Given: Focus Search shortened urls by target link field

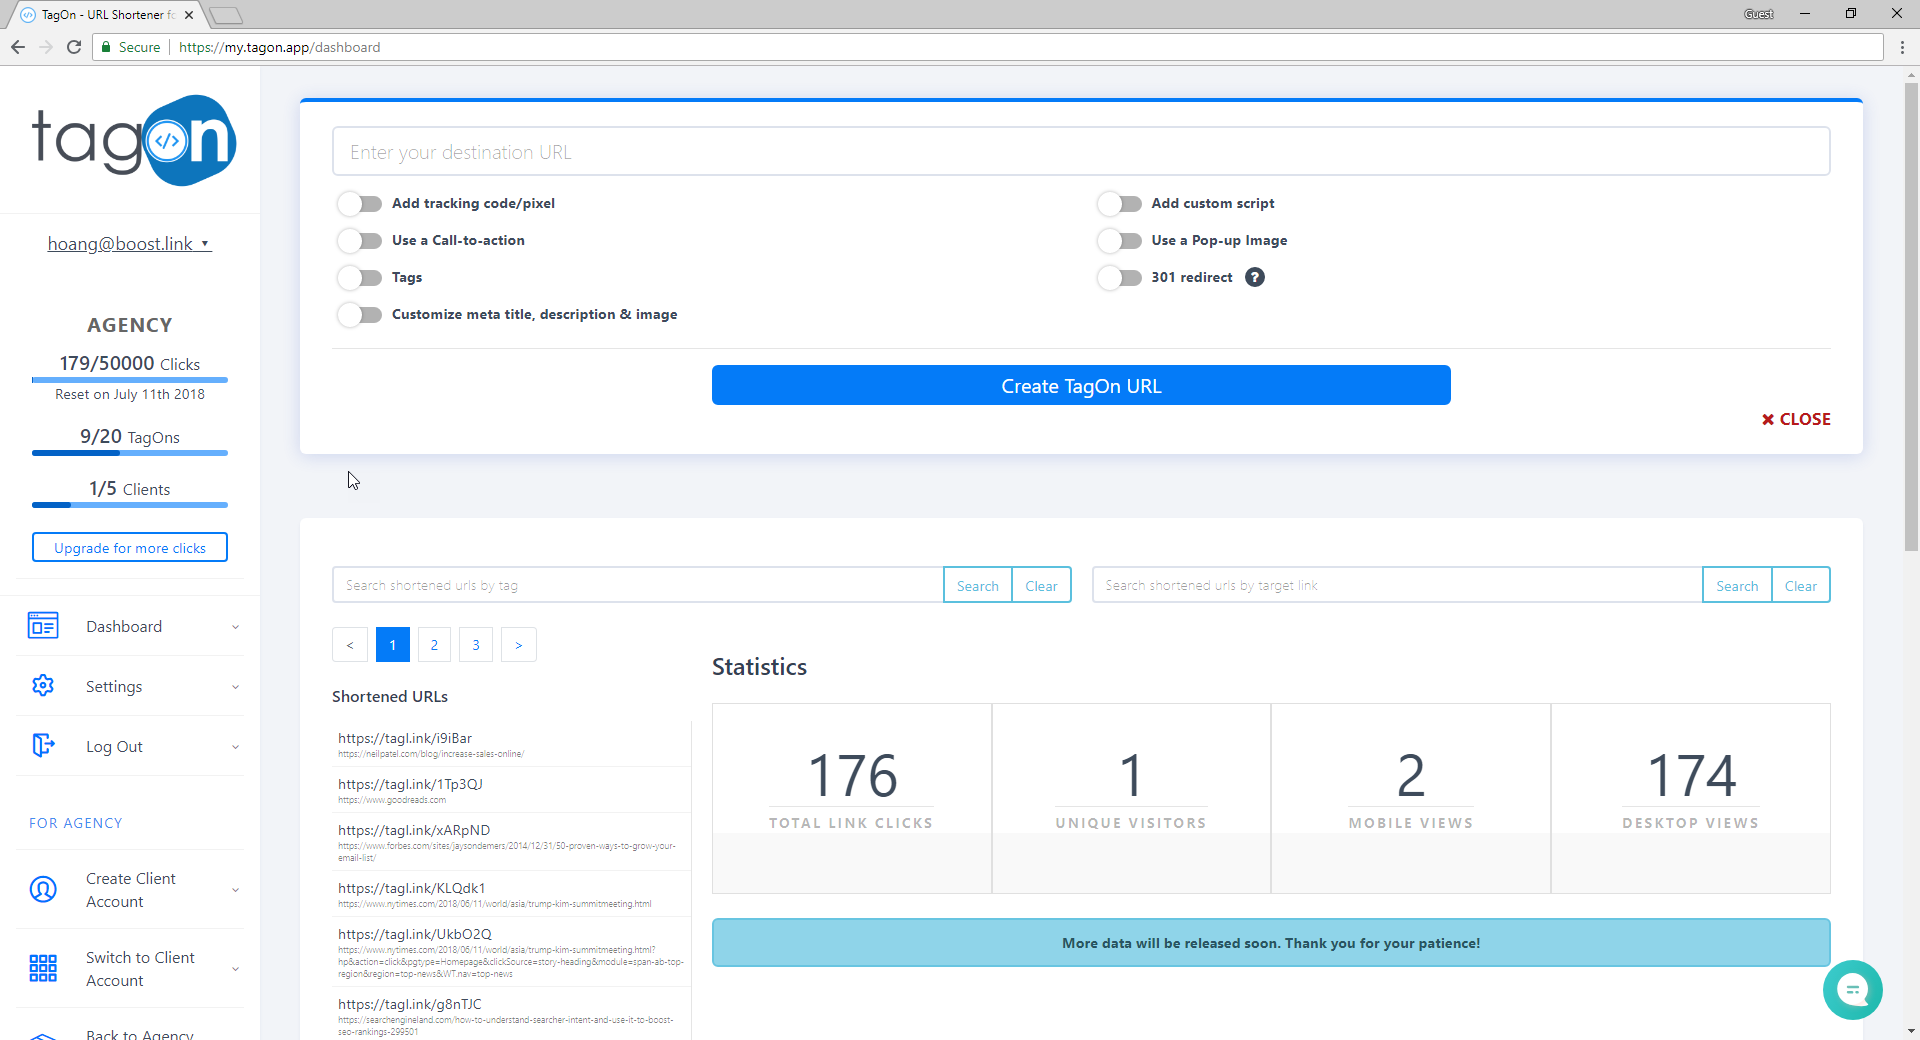Looking at the screenshot, I should [x=1397, y=585].
